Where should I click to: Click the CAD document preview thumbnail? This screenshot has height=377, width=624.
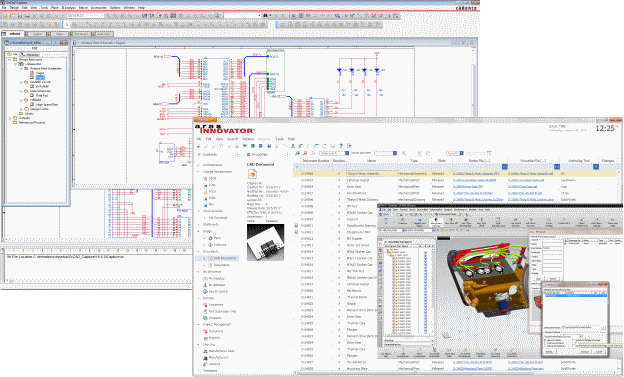265,242
